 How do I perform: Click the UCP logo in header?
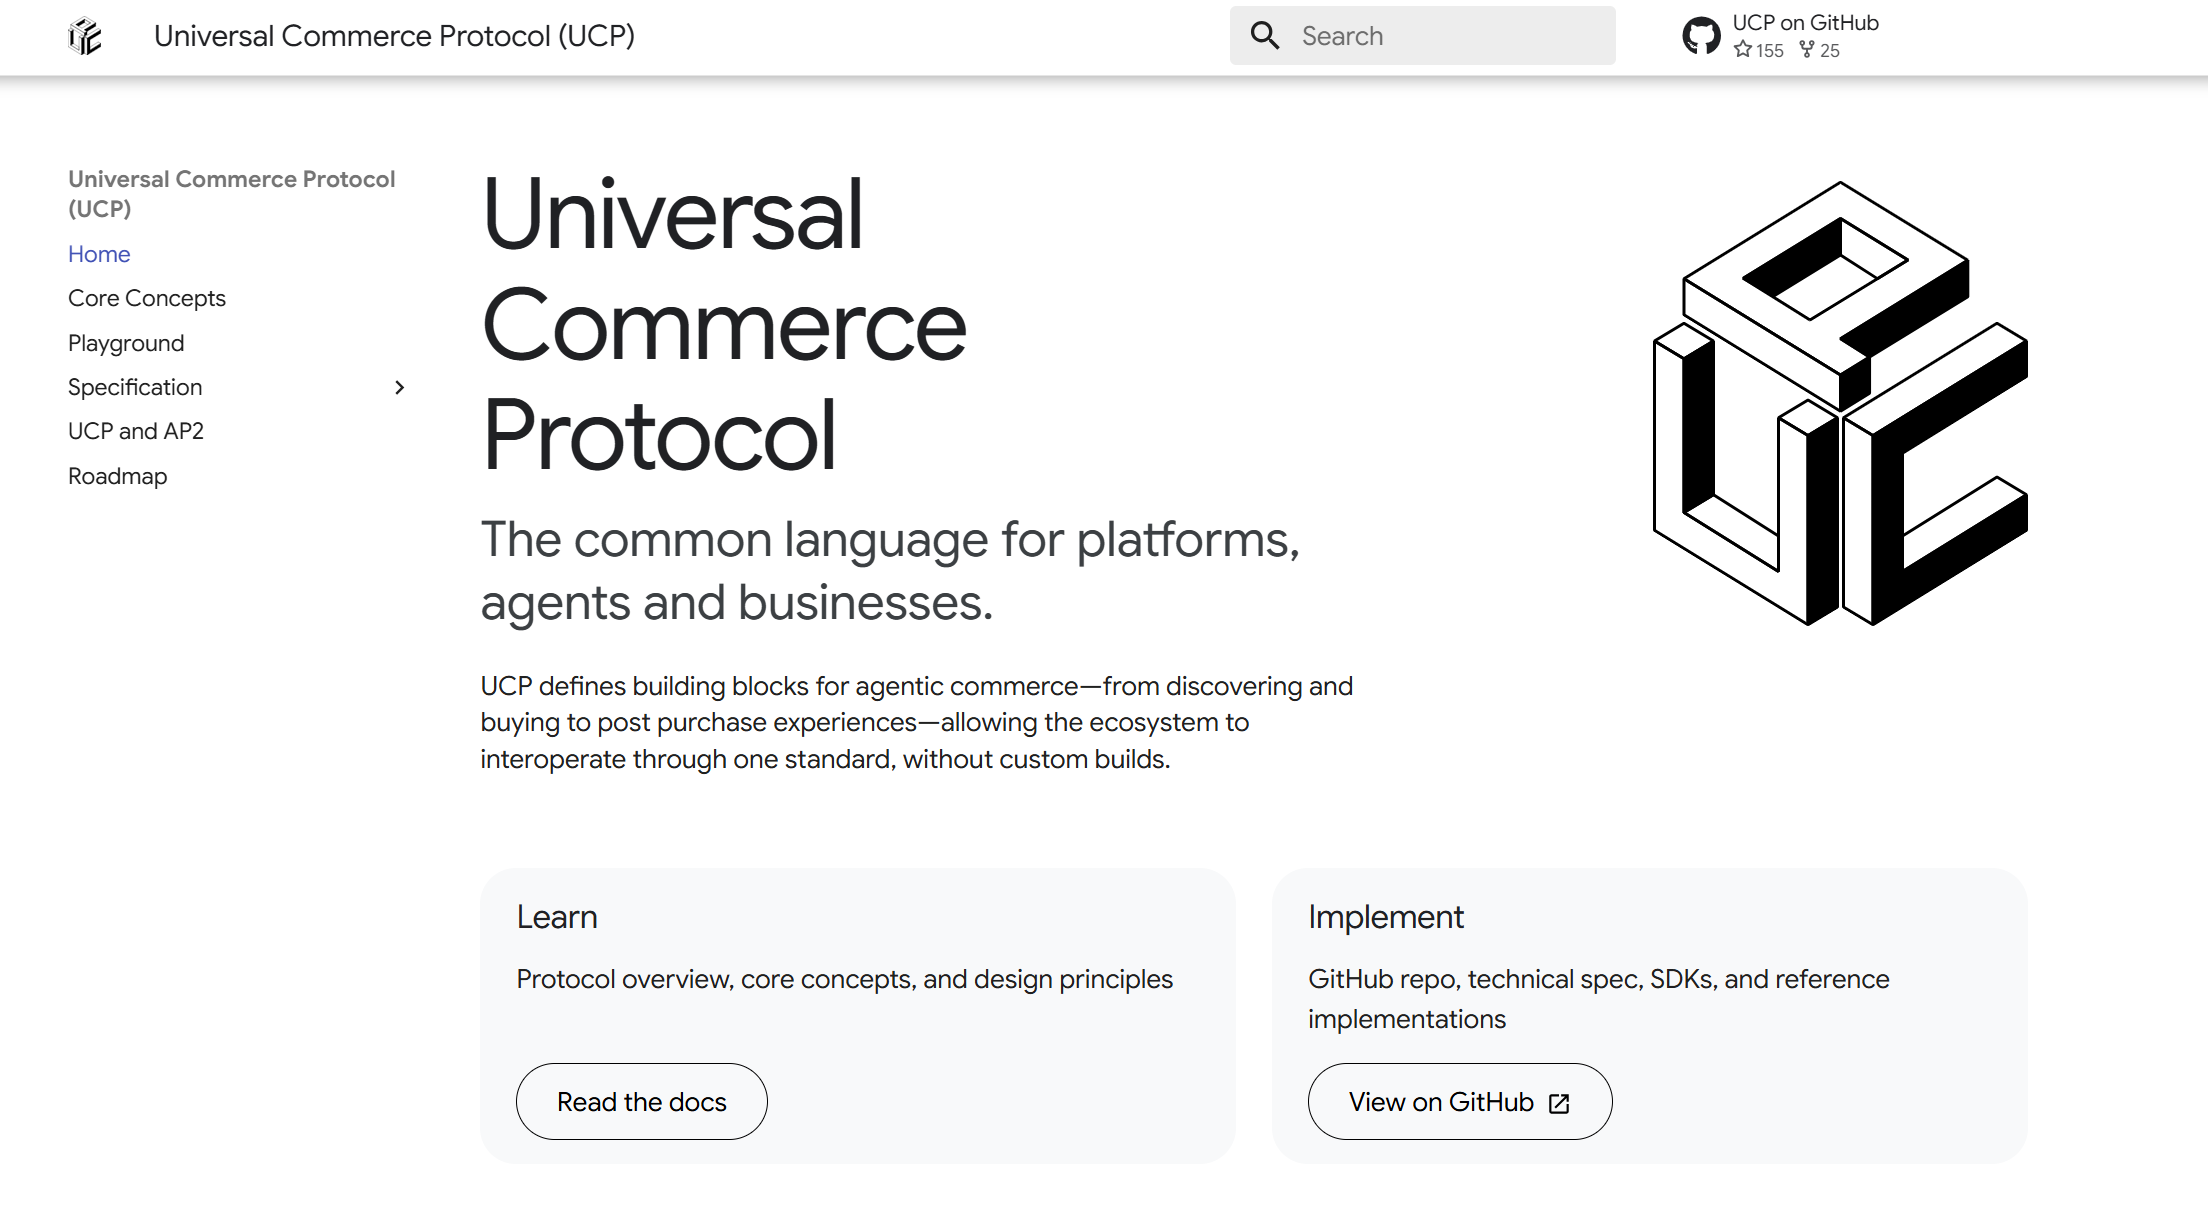tap(85, 37)
